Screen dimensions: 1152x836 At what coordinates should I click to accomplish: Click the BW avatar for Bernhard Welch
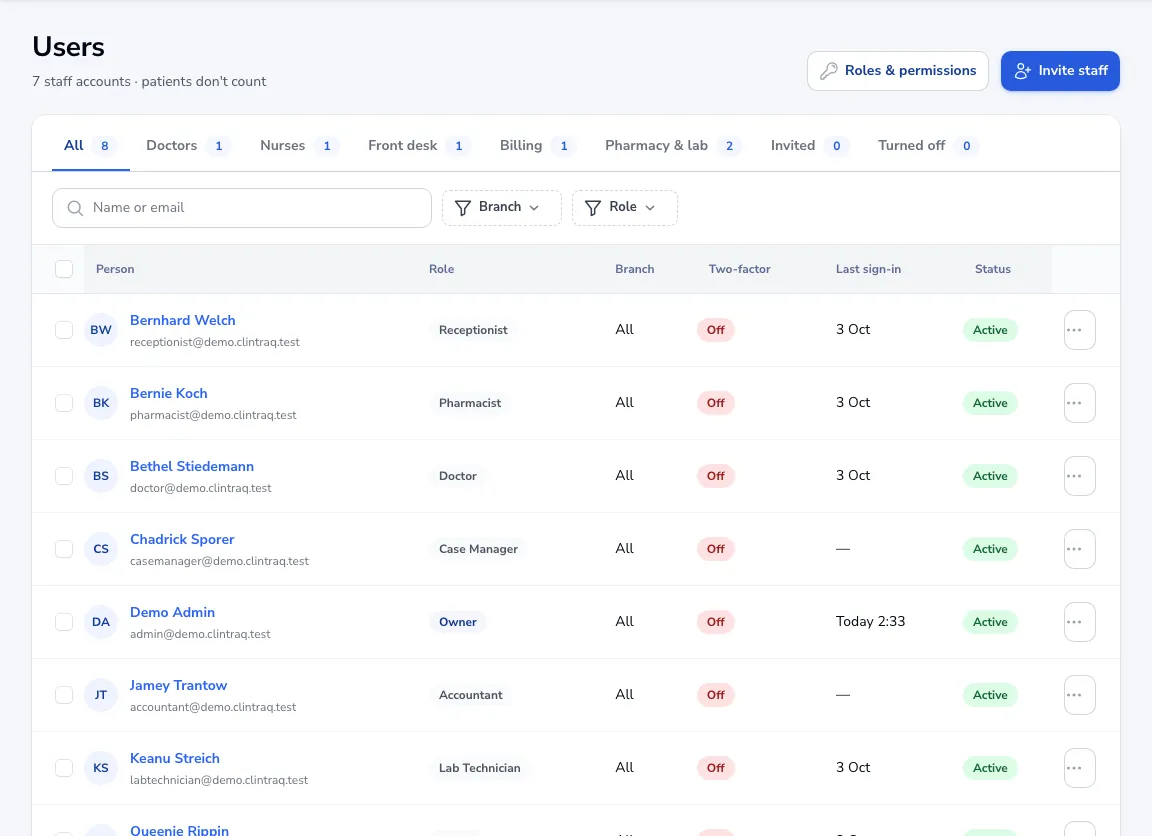pos(101,330)
